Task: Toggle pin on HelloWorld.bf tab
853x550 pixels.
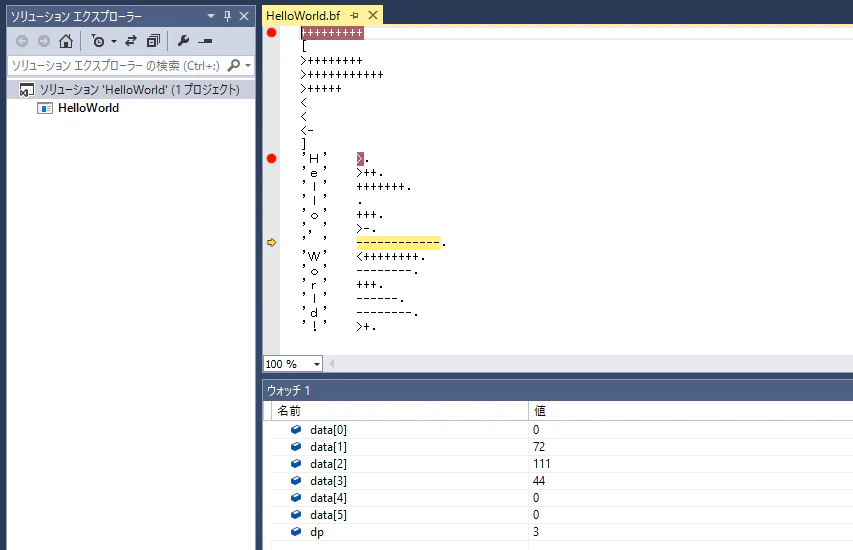Action: click(x=355, y=16)
